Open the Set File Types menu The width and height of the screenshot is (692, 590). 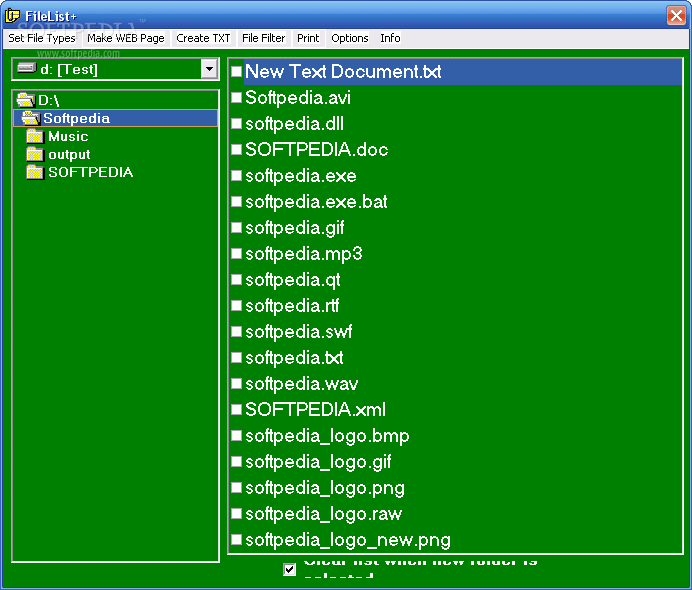click(42, 38)
